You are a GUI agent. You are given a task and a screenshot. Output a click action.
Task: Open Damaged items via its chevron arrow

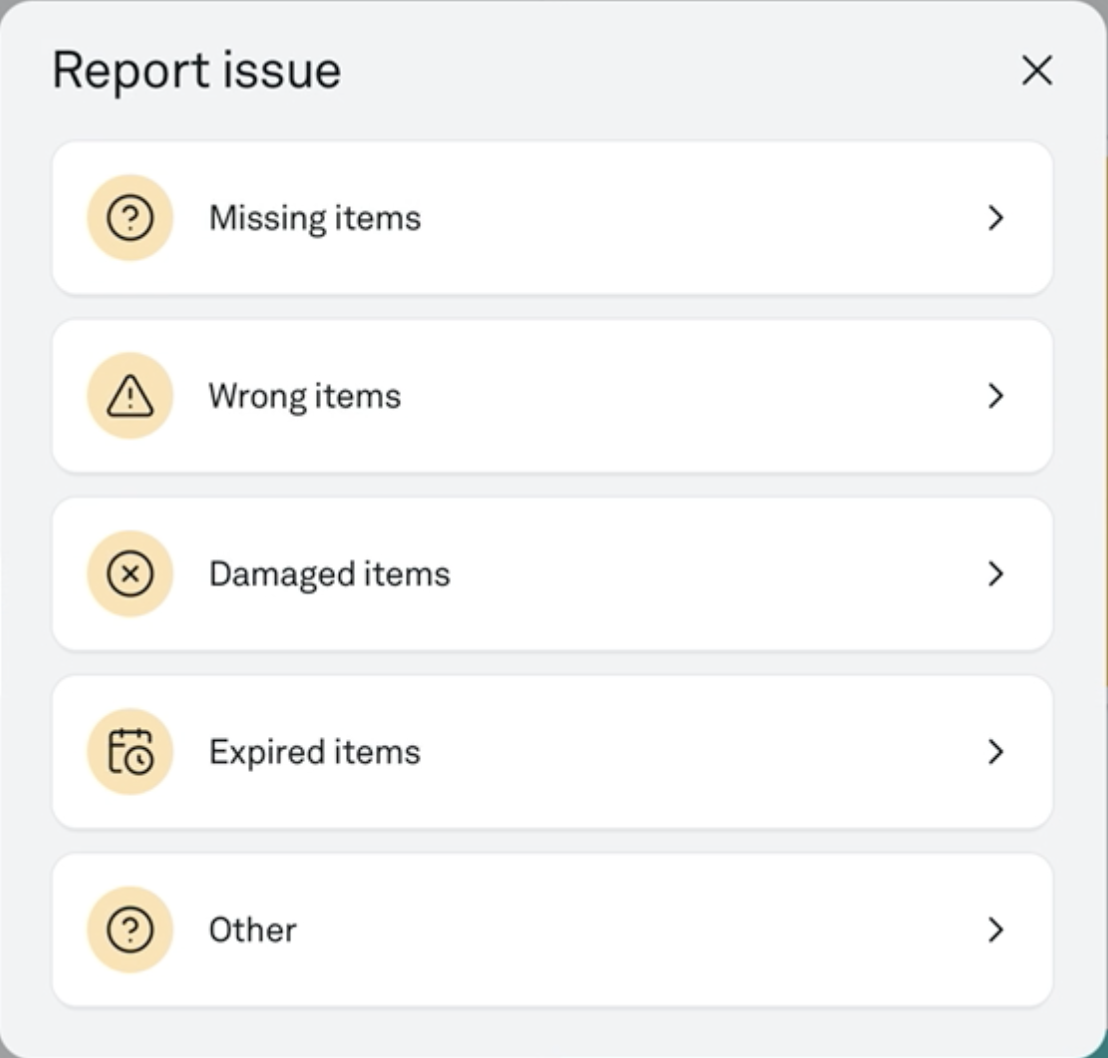coord(996,574)
